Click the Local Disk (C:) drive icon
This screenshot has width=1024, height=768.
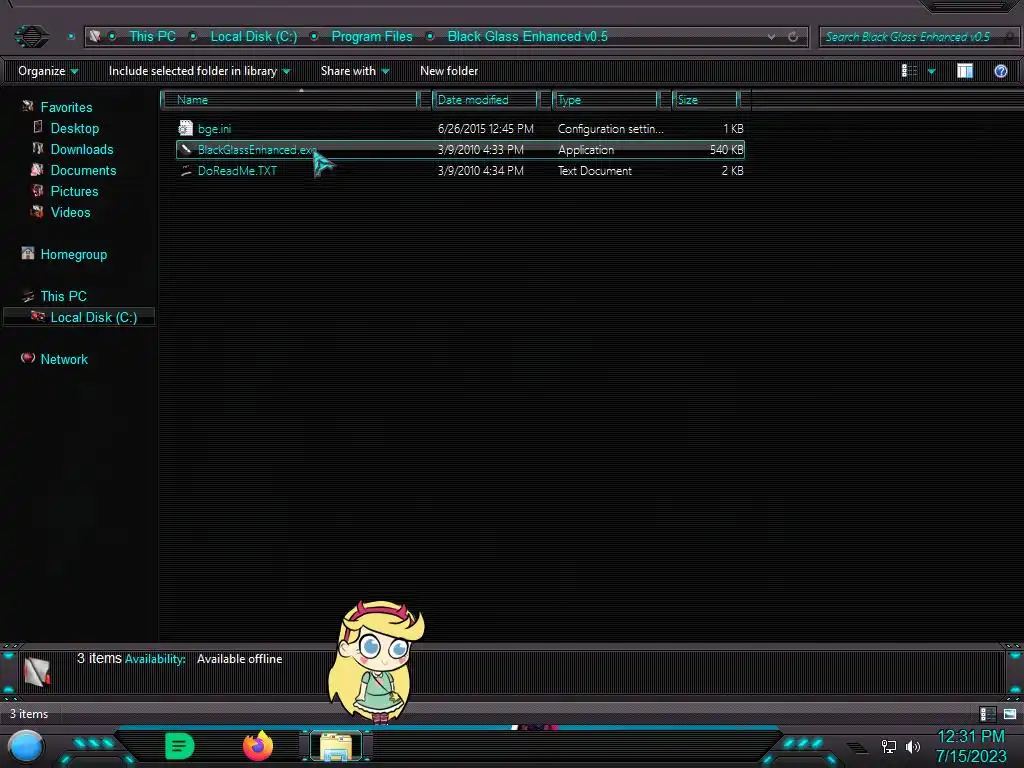click(38, 317)
